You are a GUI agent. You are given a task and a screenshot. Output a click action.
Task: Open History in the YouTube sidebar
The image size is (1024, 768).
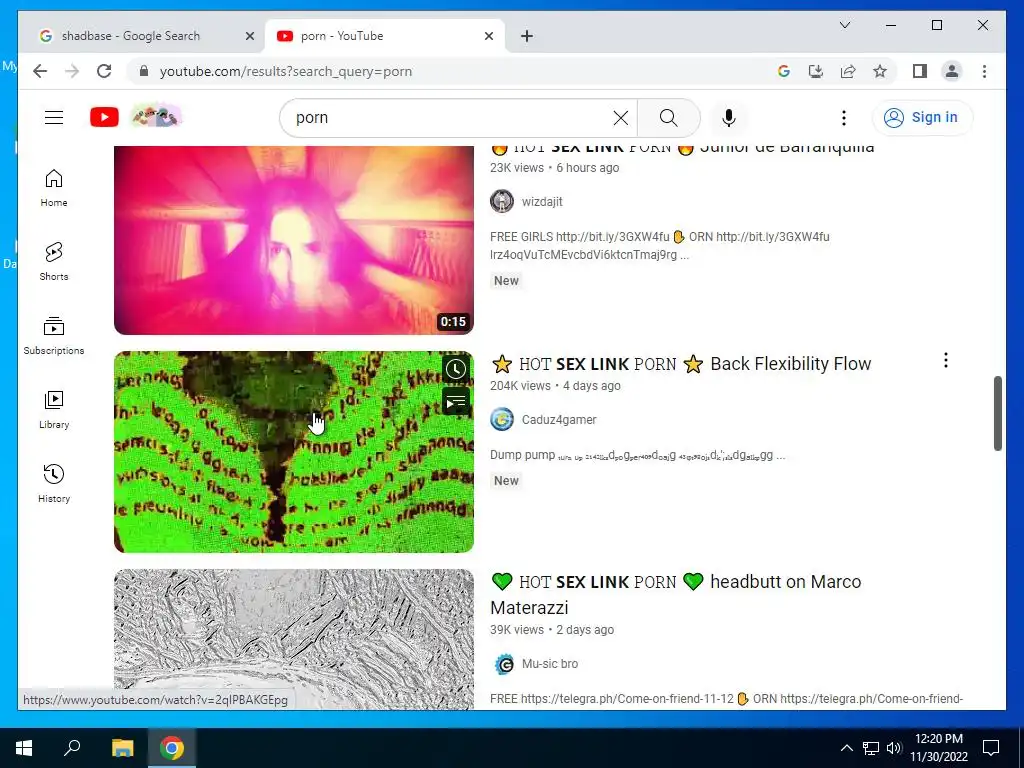54,483
